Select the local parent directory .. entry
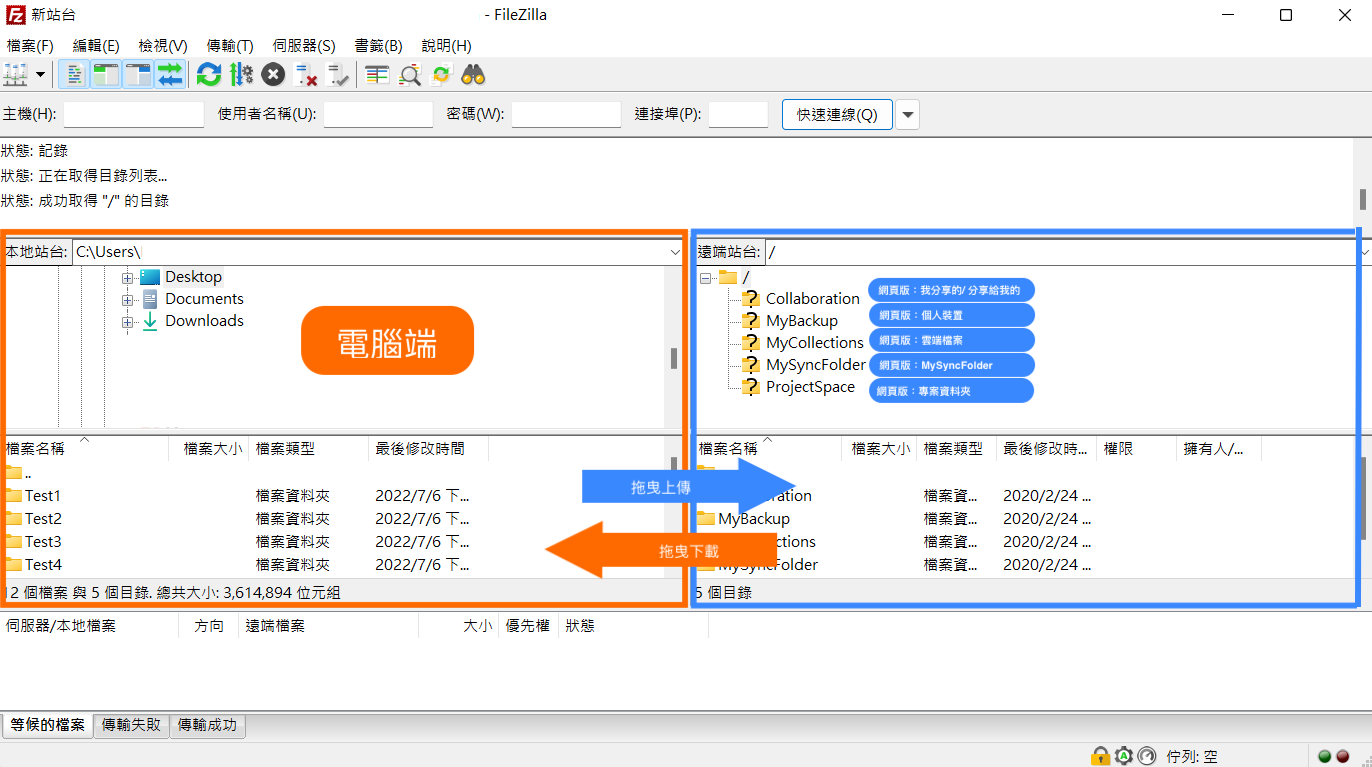 coord(30,473)
